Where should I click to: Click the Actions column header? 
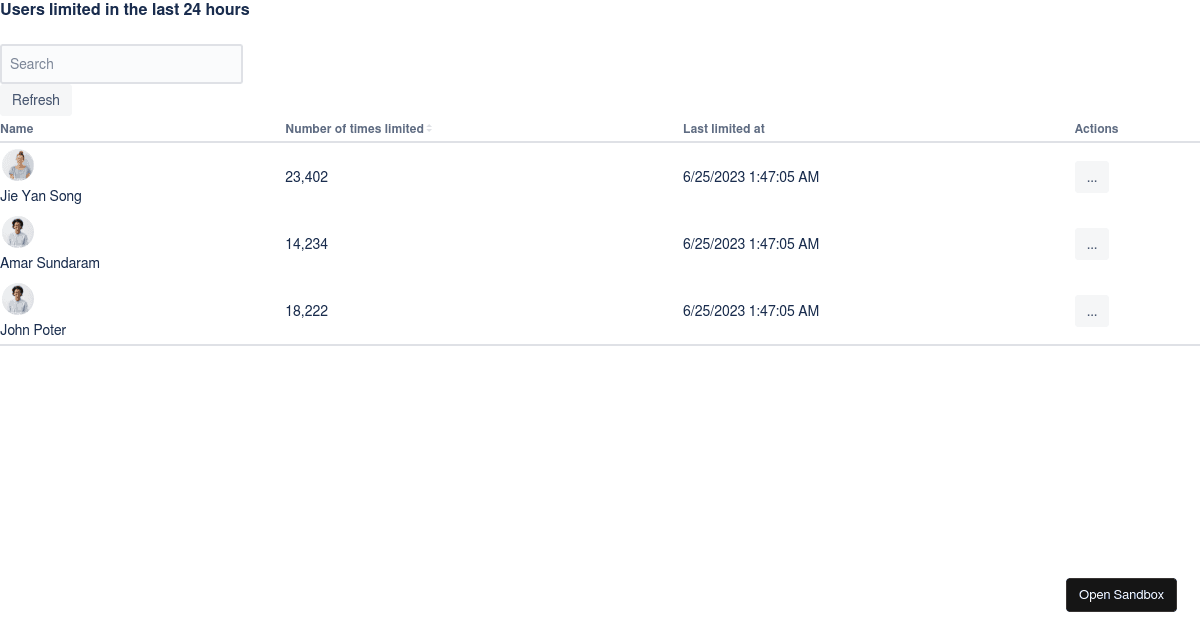[x=1096, y=129]
